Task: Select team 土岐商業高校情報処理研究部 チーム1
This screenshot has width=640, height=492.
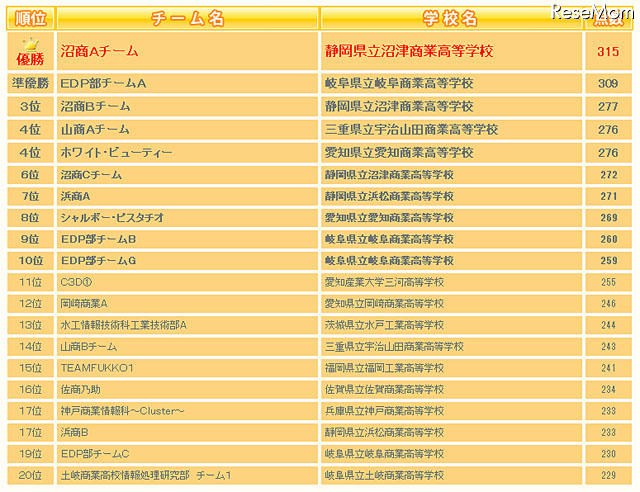Action: pos(146,475)
